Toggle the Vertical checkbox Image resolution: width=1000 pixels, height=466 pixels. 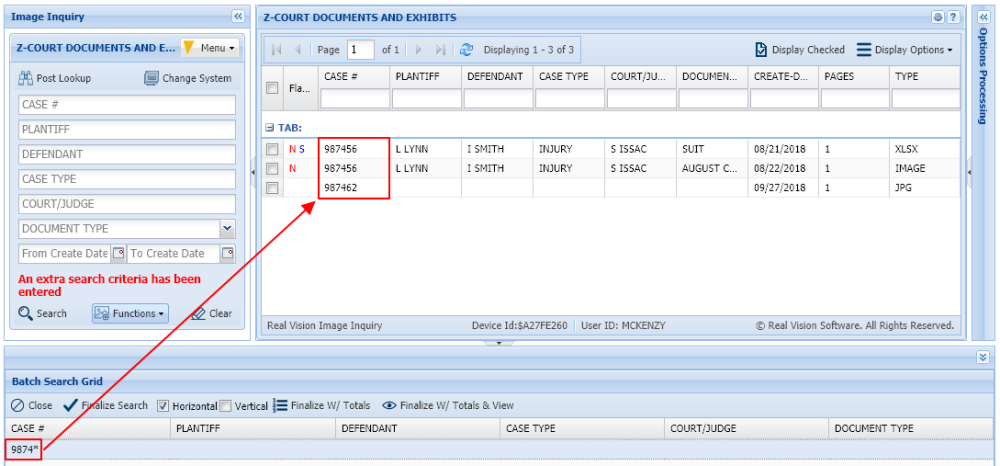coord(224,405)
